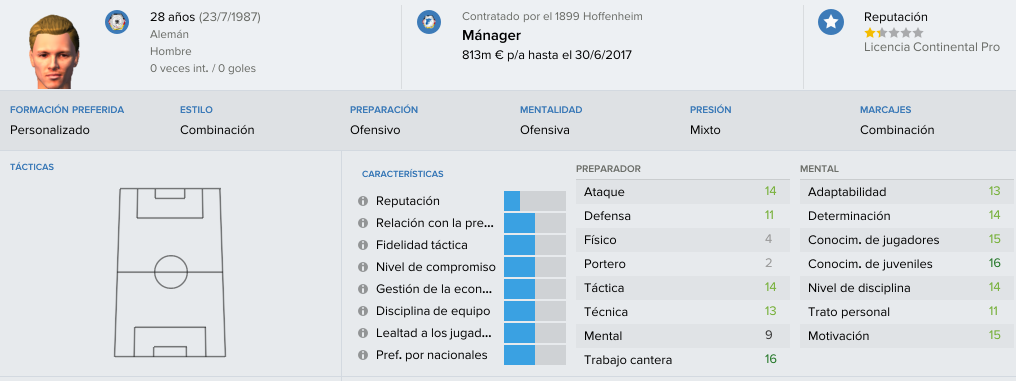Image resolution: width=1016 pixels, height=381 pixels.
Task: Click the Conocim. de juveniles row
Action: coord(906,264)
